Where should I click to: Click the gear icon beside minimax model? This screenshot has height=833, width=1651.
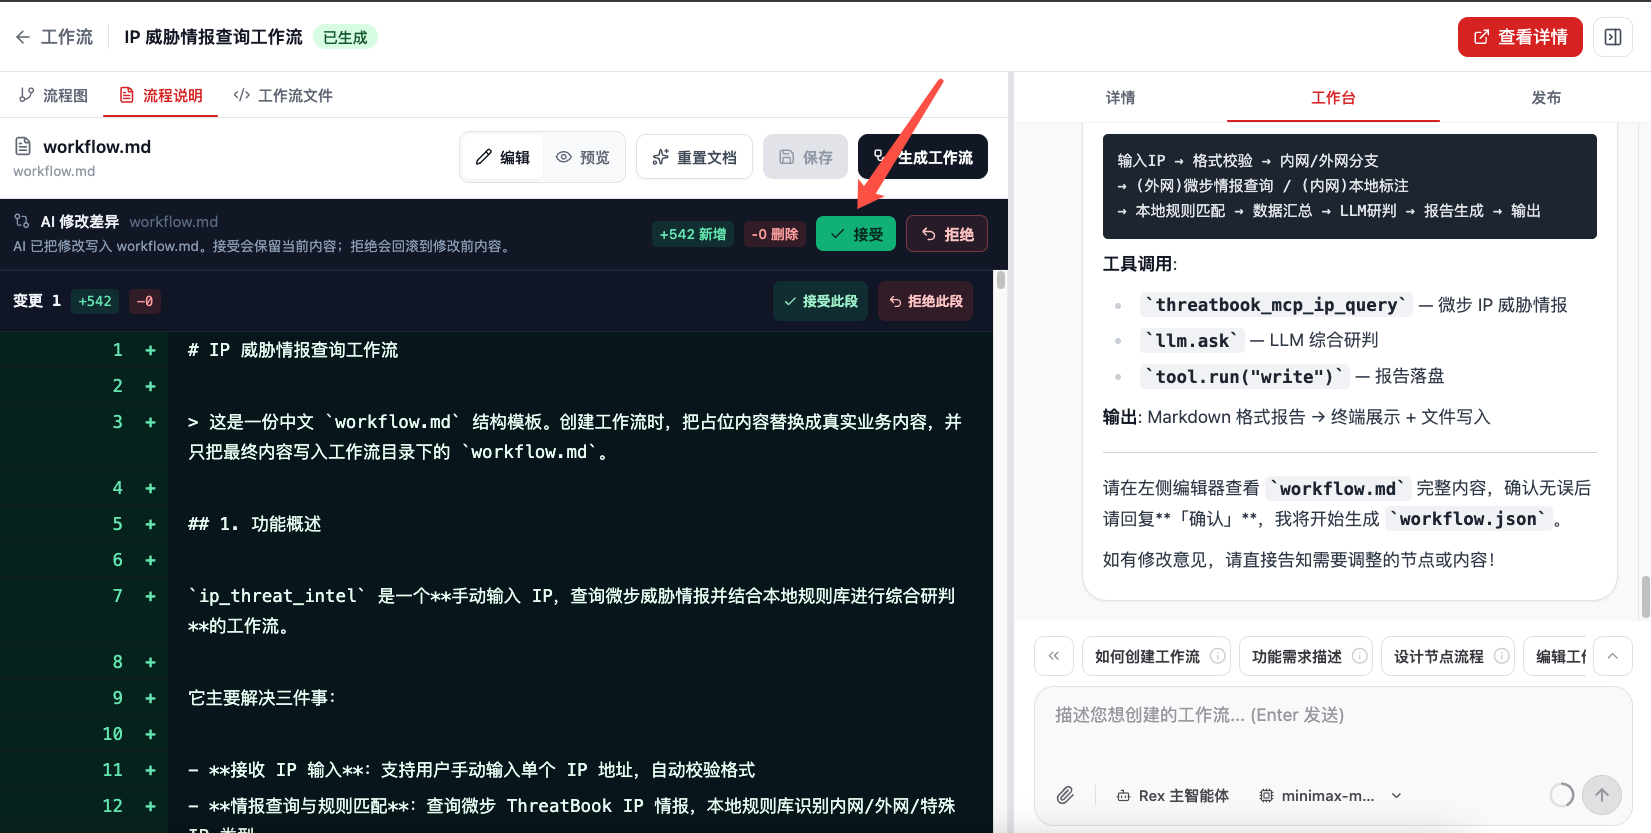pyautogui.click(x=1266, y=795)
